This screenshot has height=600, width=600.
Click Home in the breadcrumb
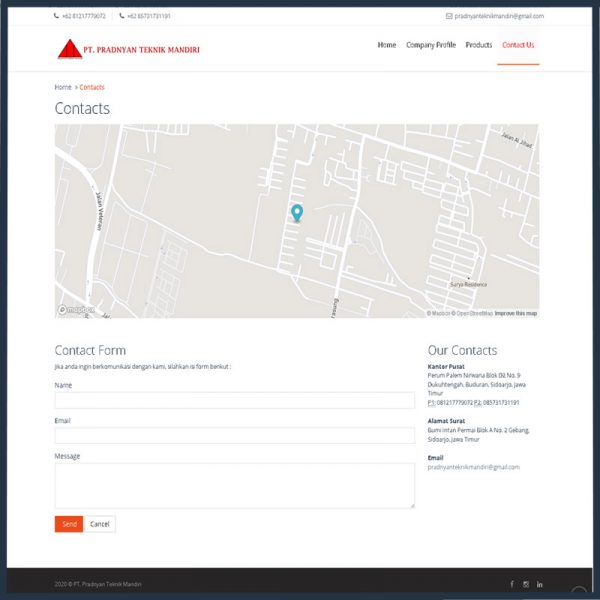(63, 87)
